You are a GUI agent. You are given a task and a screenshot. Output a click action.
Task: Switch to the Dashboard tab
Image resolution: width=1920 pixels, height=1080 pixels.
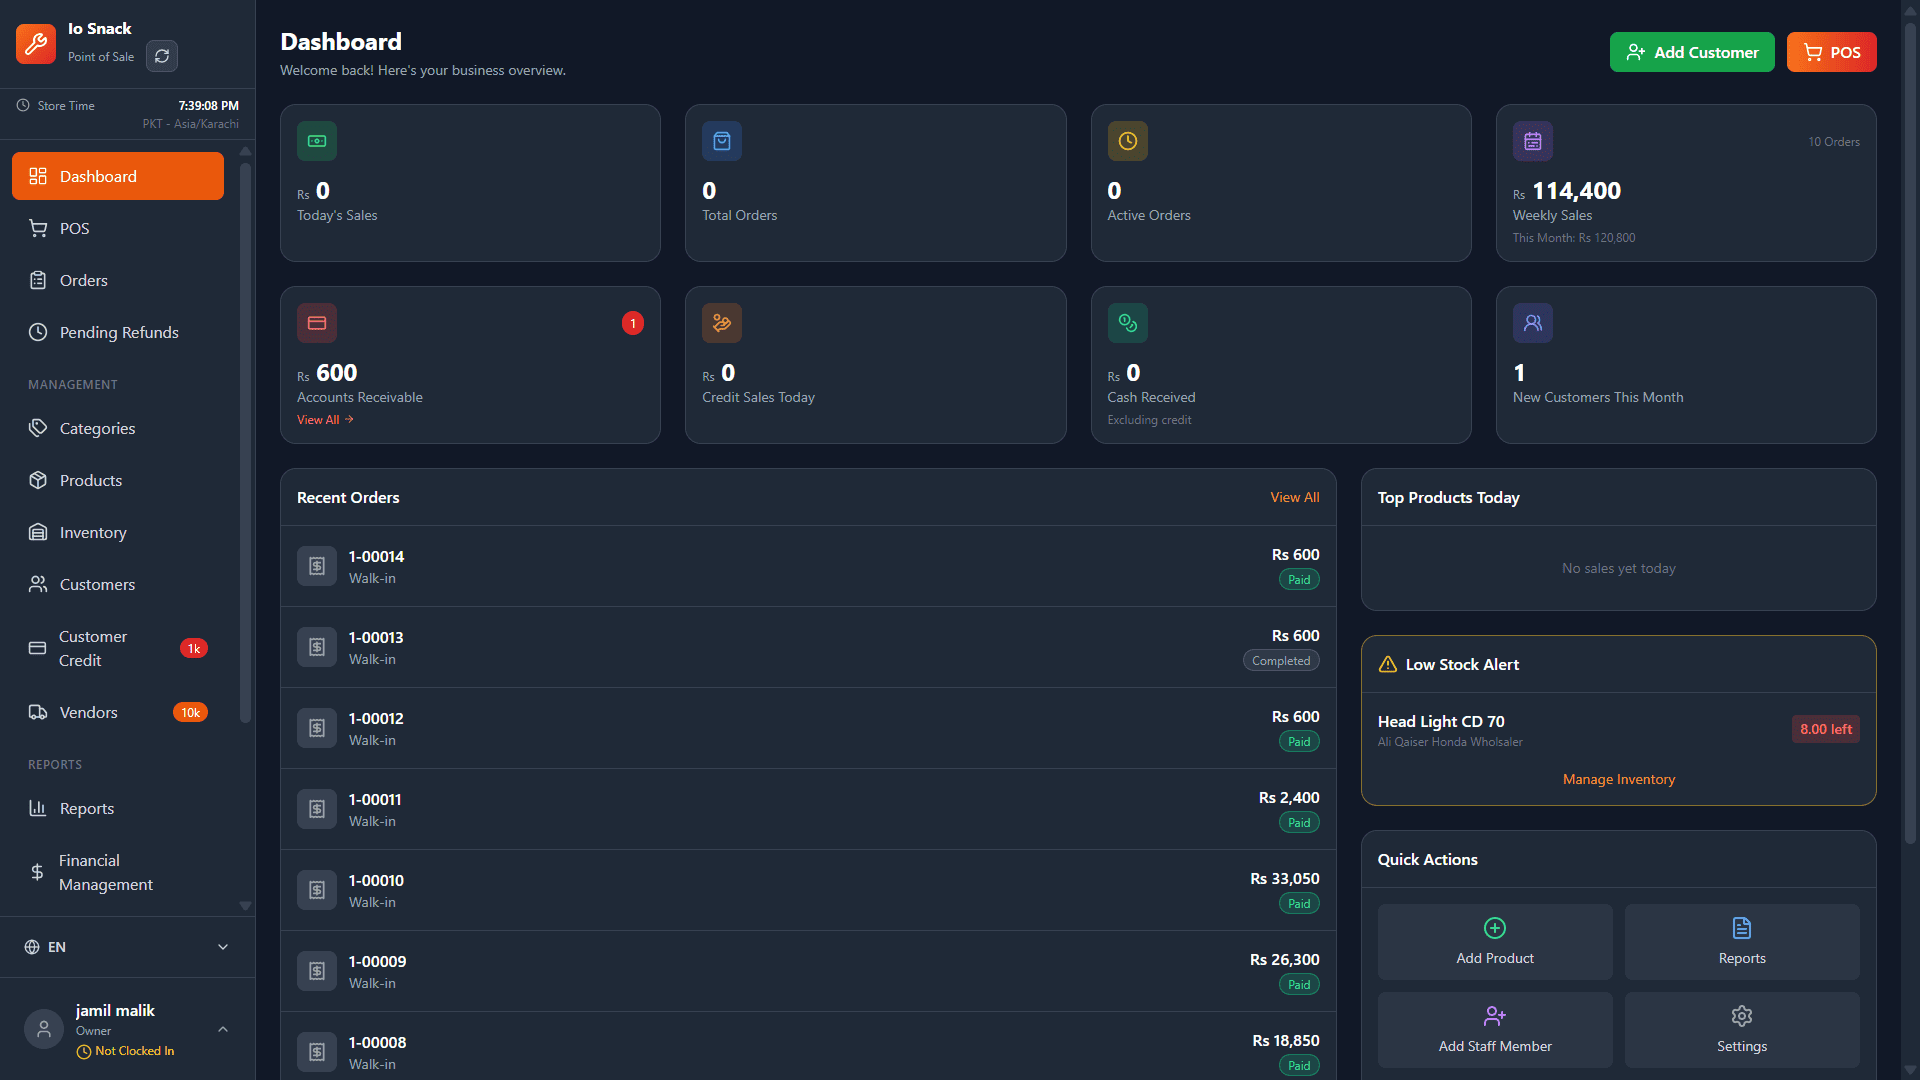tap(97, 176)
